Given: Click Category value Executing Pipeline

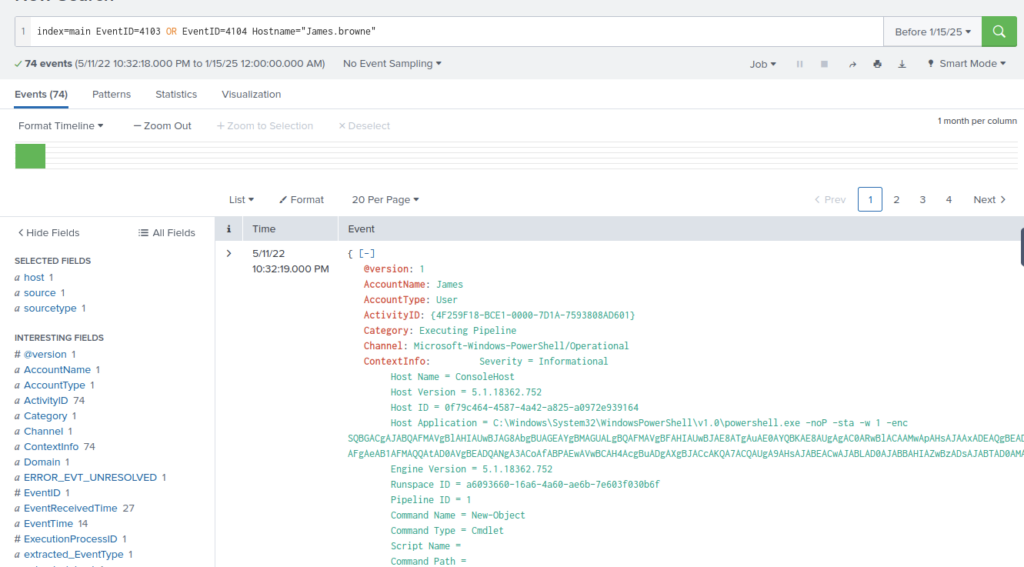Looking at the screenshot, I should click(x=468, y=330).
